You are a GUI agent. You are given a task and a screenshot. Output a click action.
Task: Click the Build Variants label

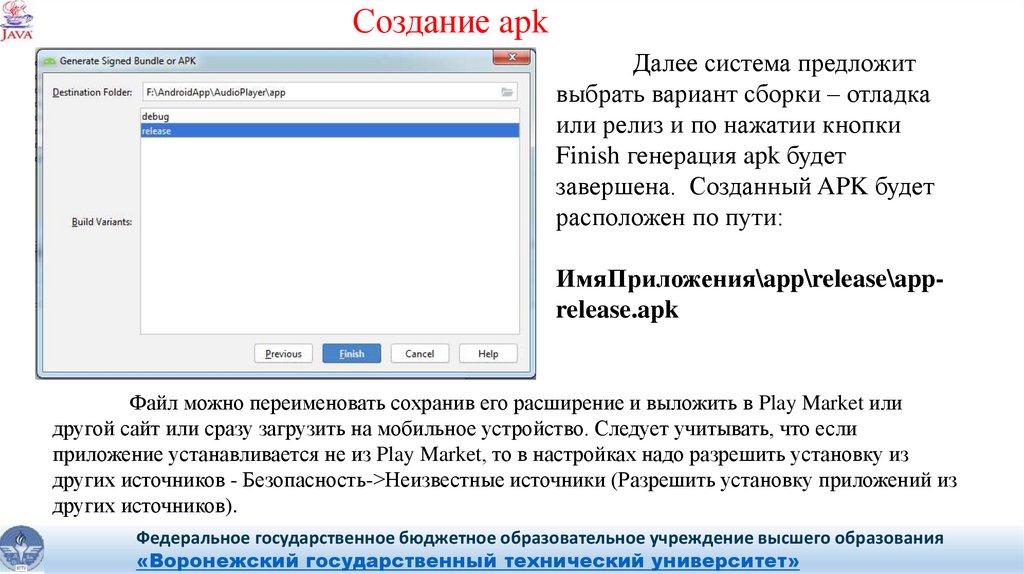pyautogui.click(x=102, y=221)
